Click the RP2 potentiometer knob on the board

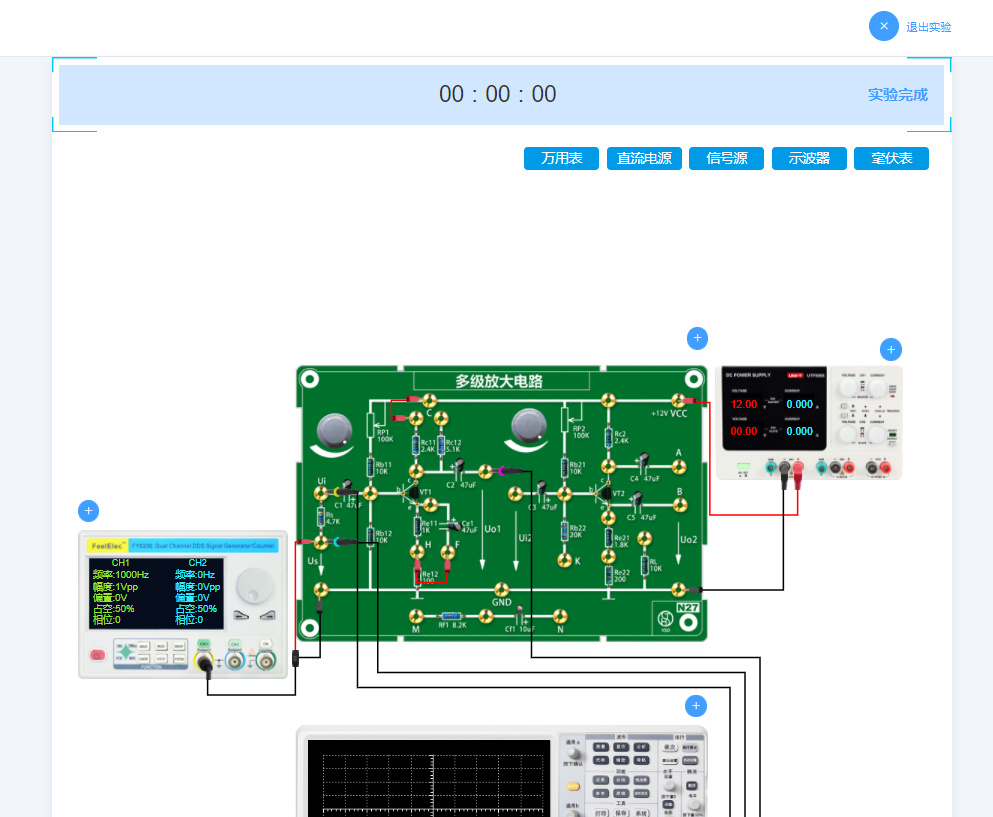tap(529, 430)
